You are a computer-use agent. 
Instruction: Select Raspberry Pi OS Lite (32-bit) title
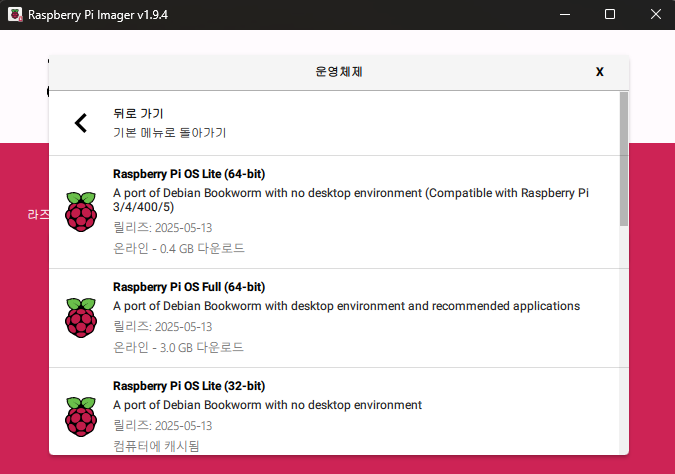(189, 386)
